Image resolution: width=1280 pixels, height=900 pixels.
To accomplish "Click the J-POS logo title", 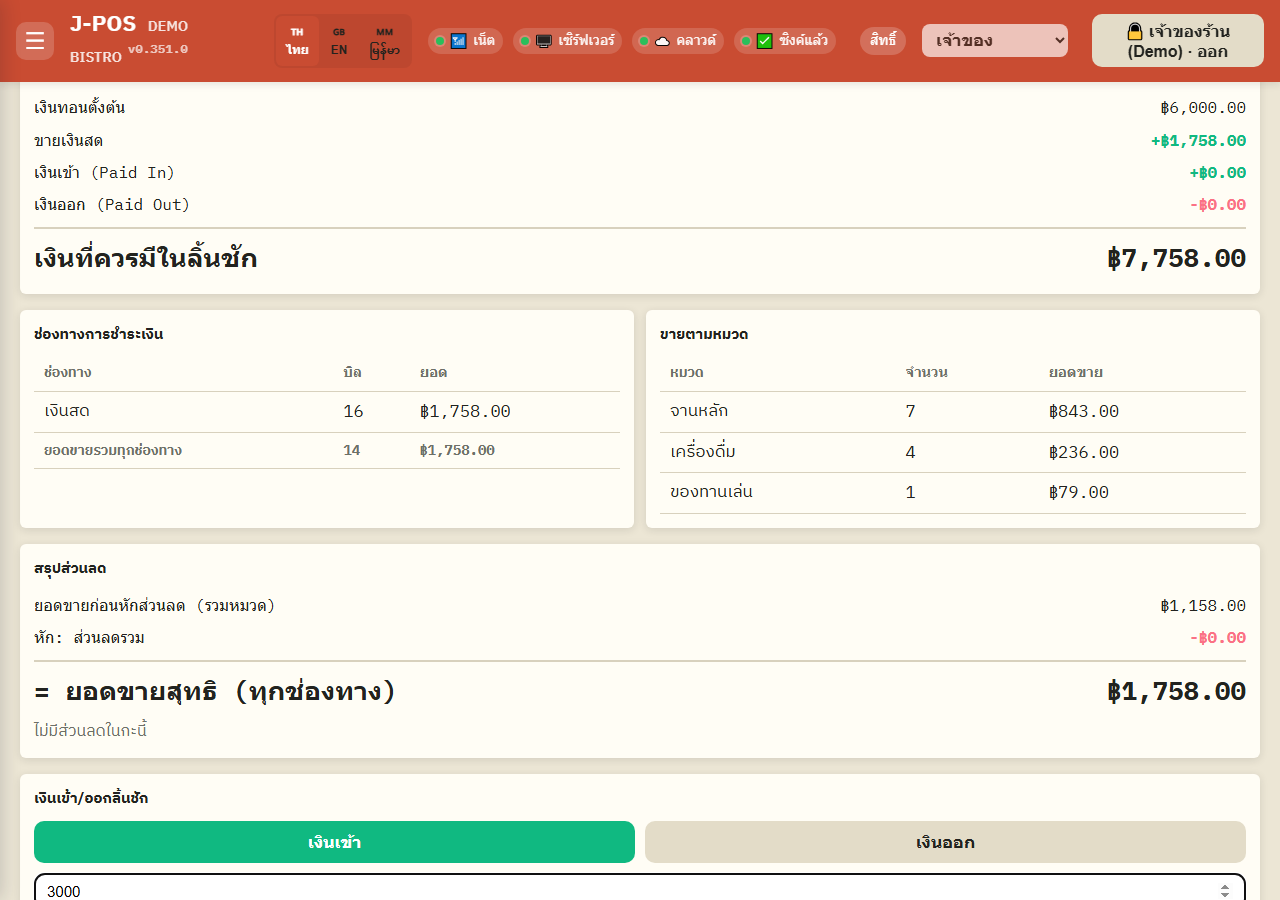I will pyautogui.click(x=103, y=24).
